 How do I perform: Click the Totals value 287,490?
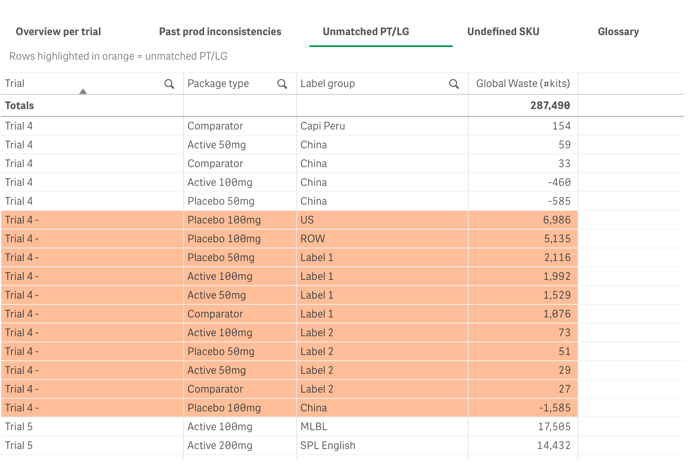[x=550, y=106]
